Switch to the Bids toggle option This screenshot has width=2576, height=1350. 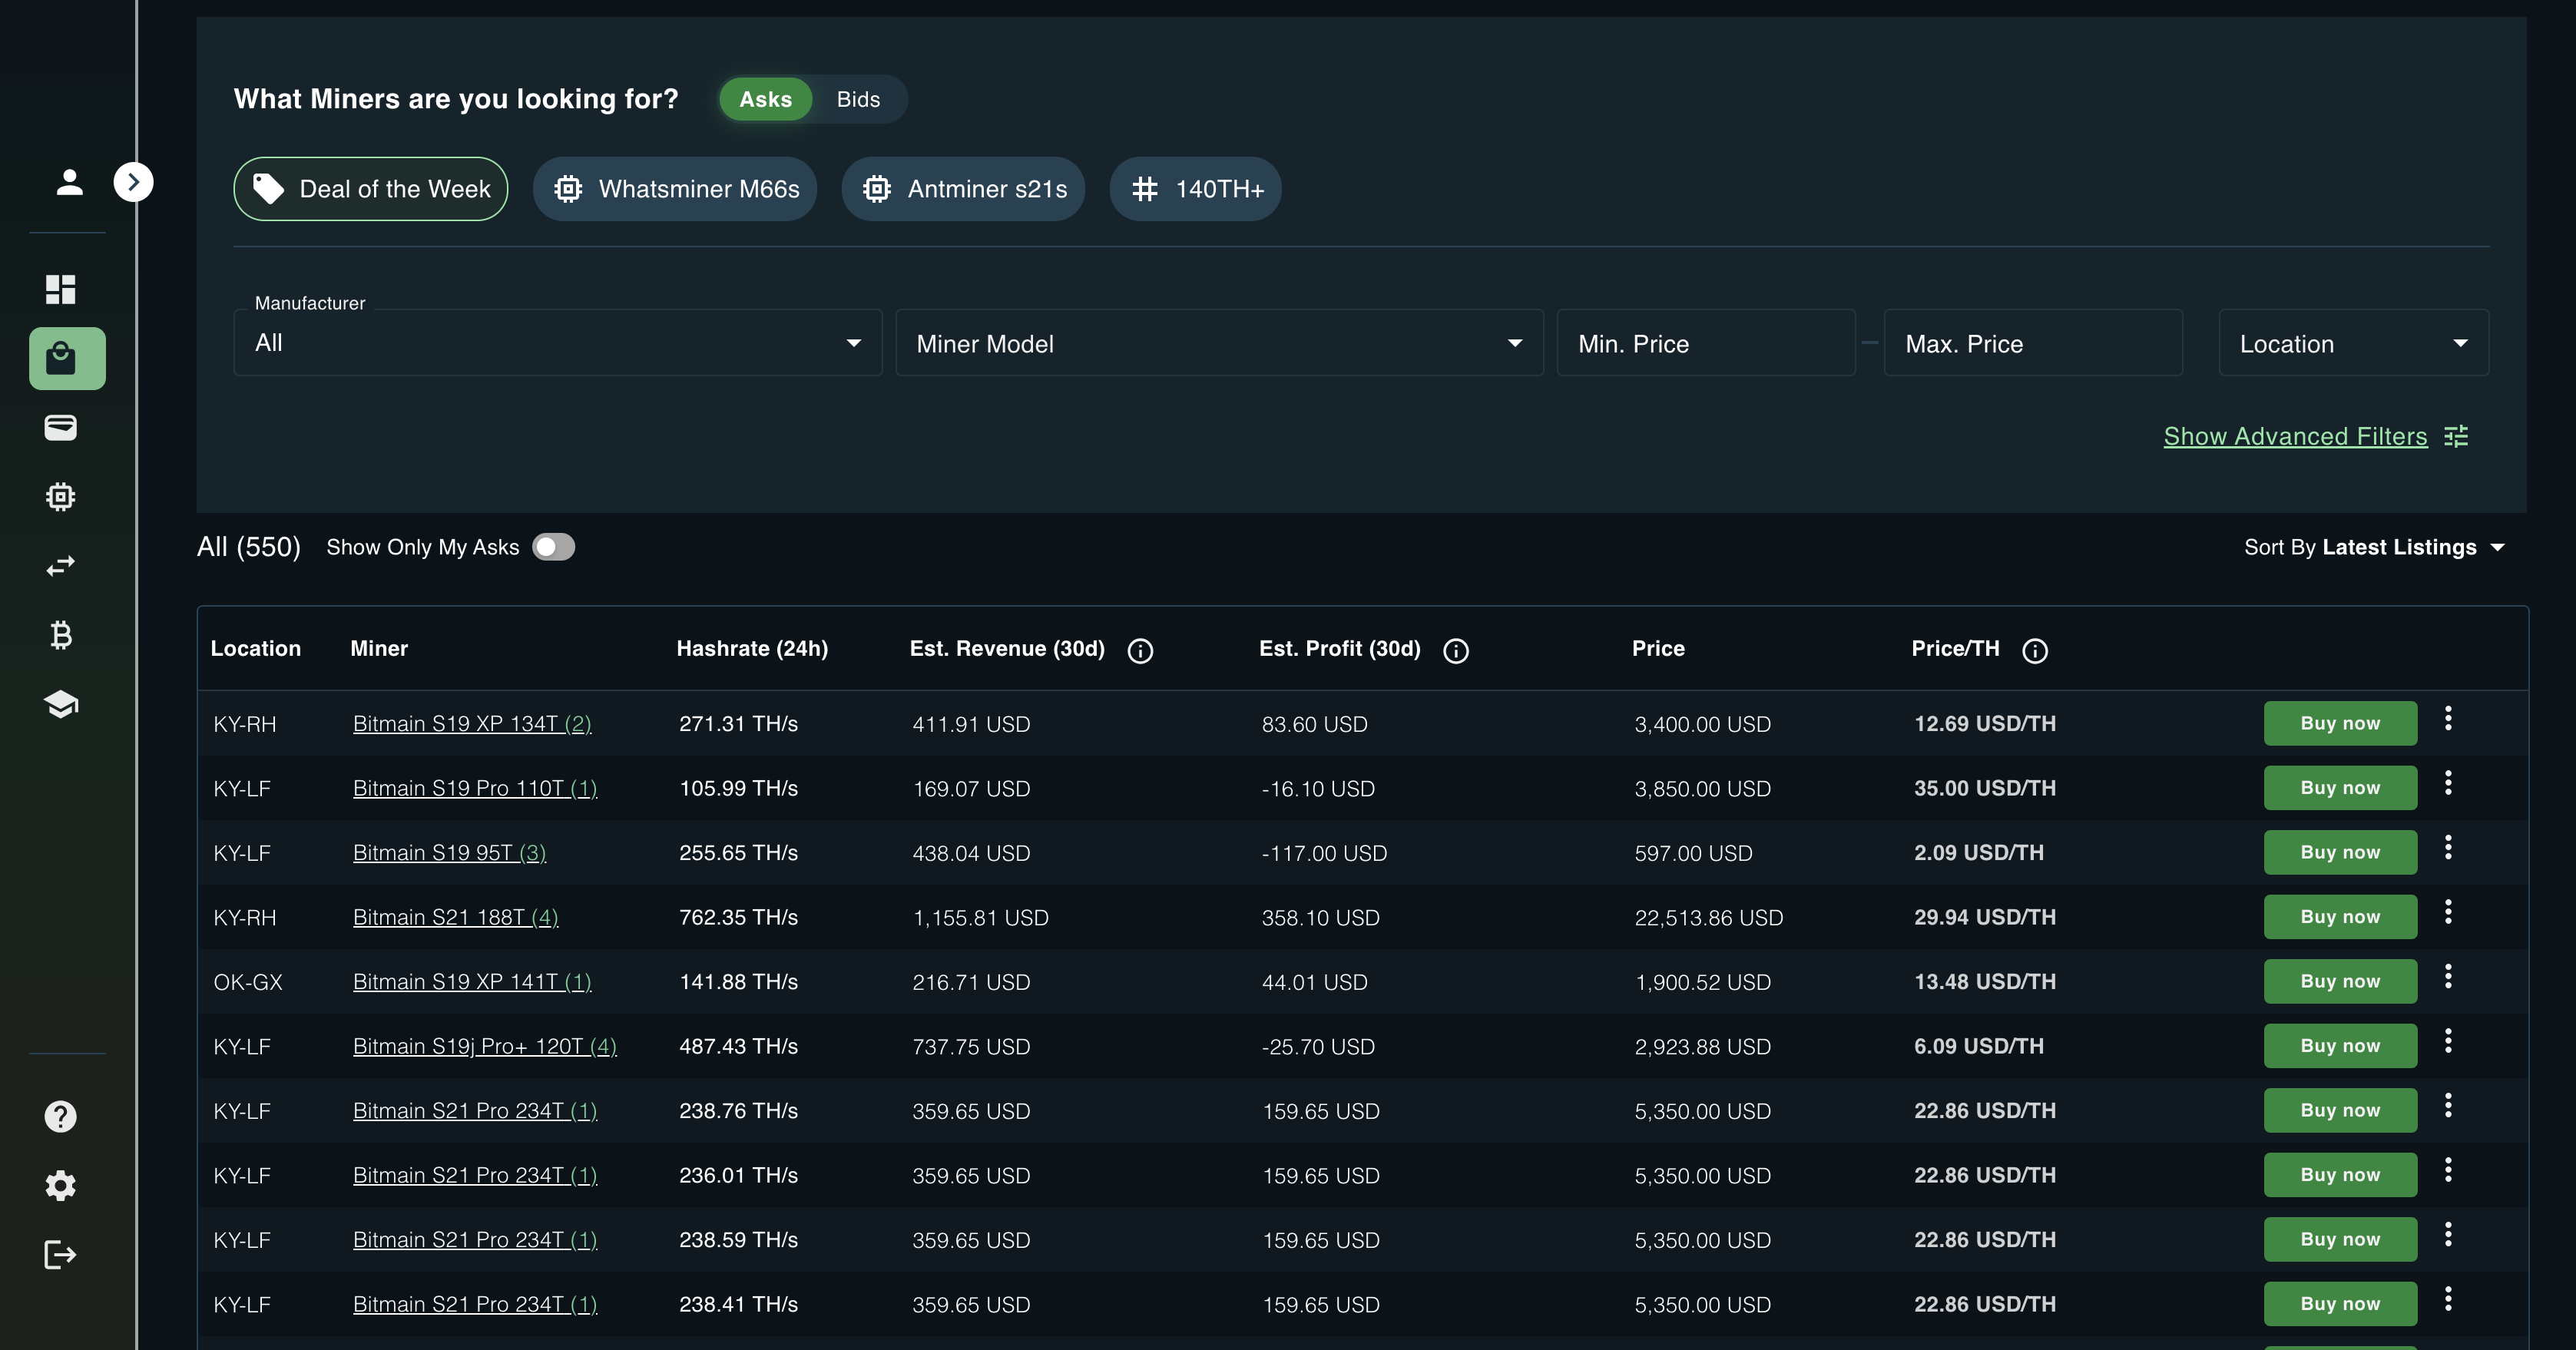coord(858,99)
